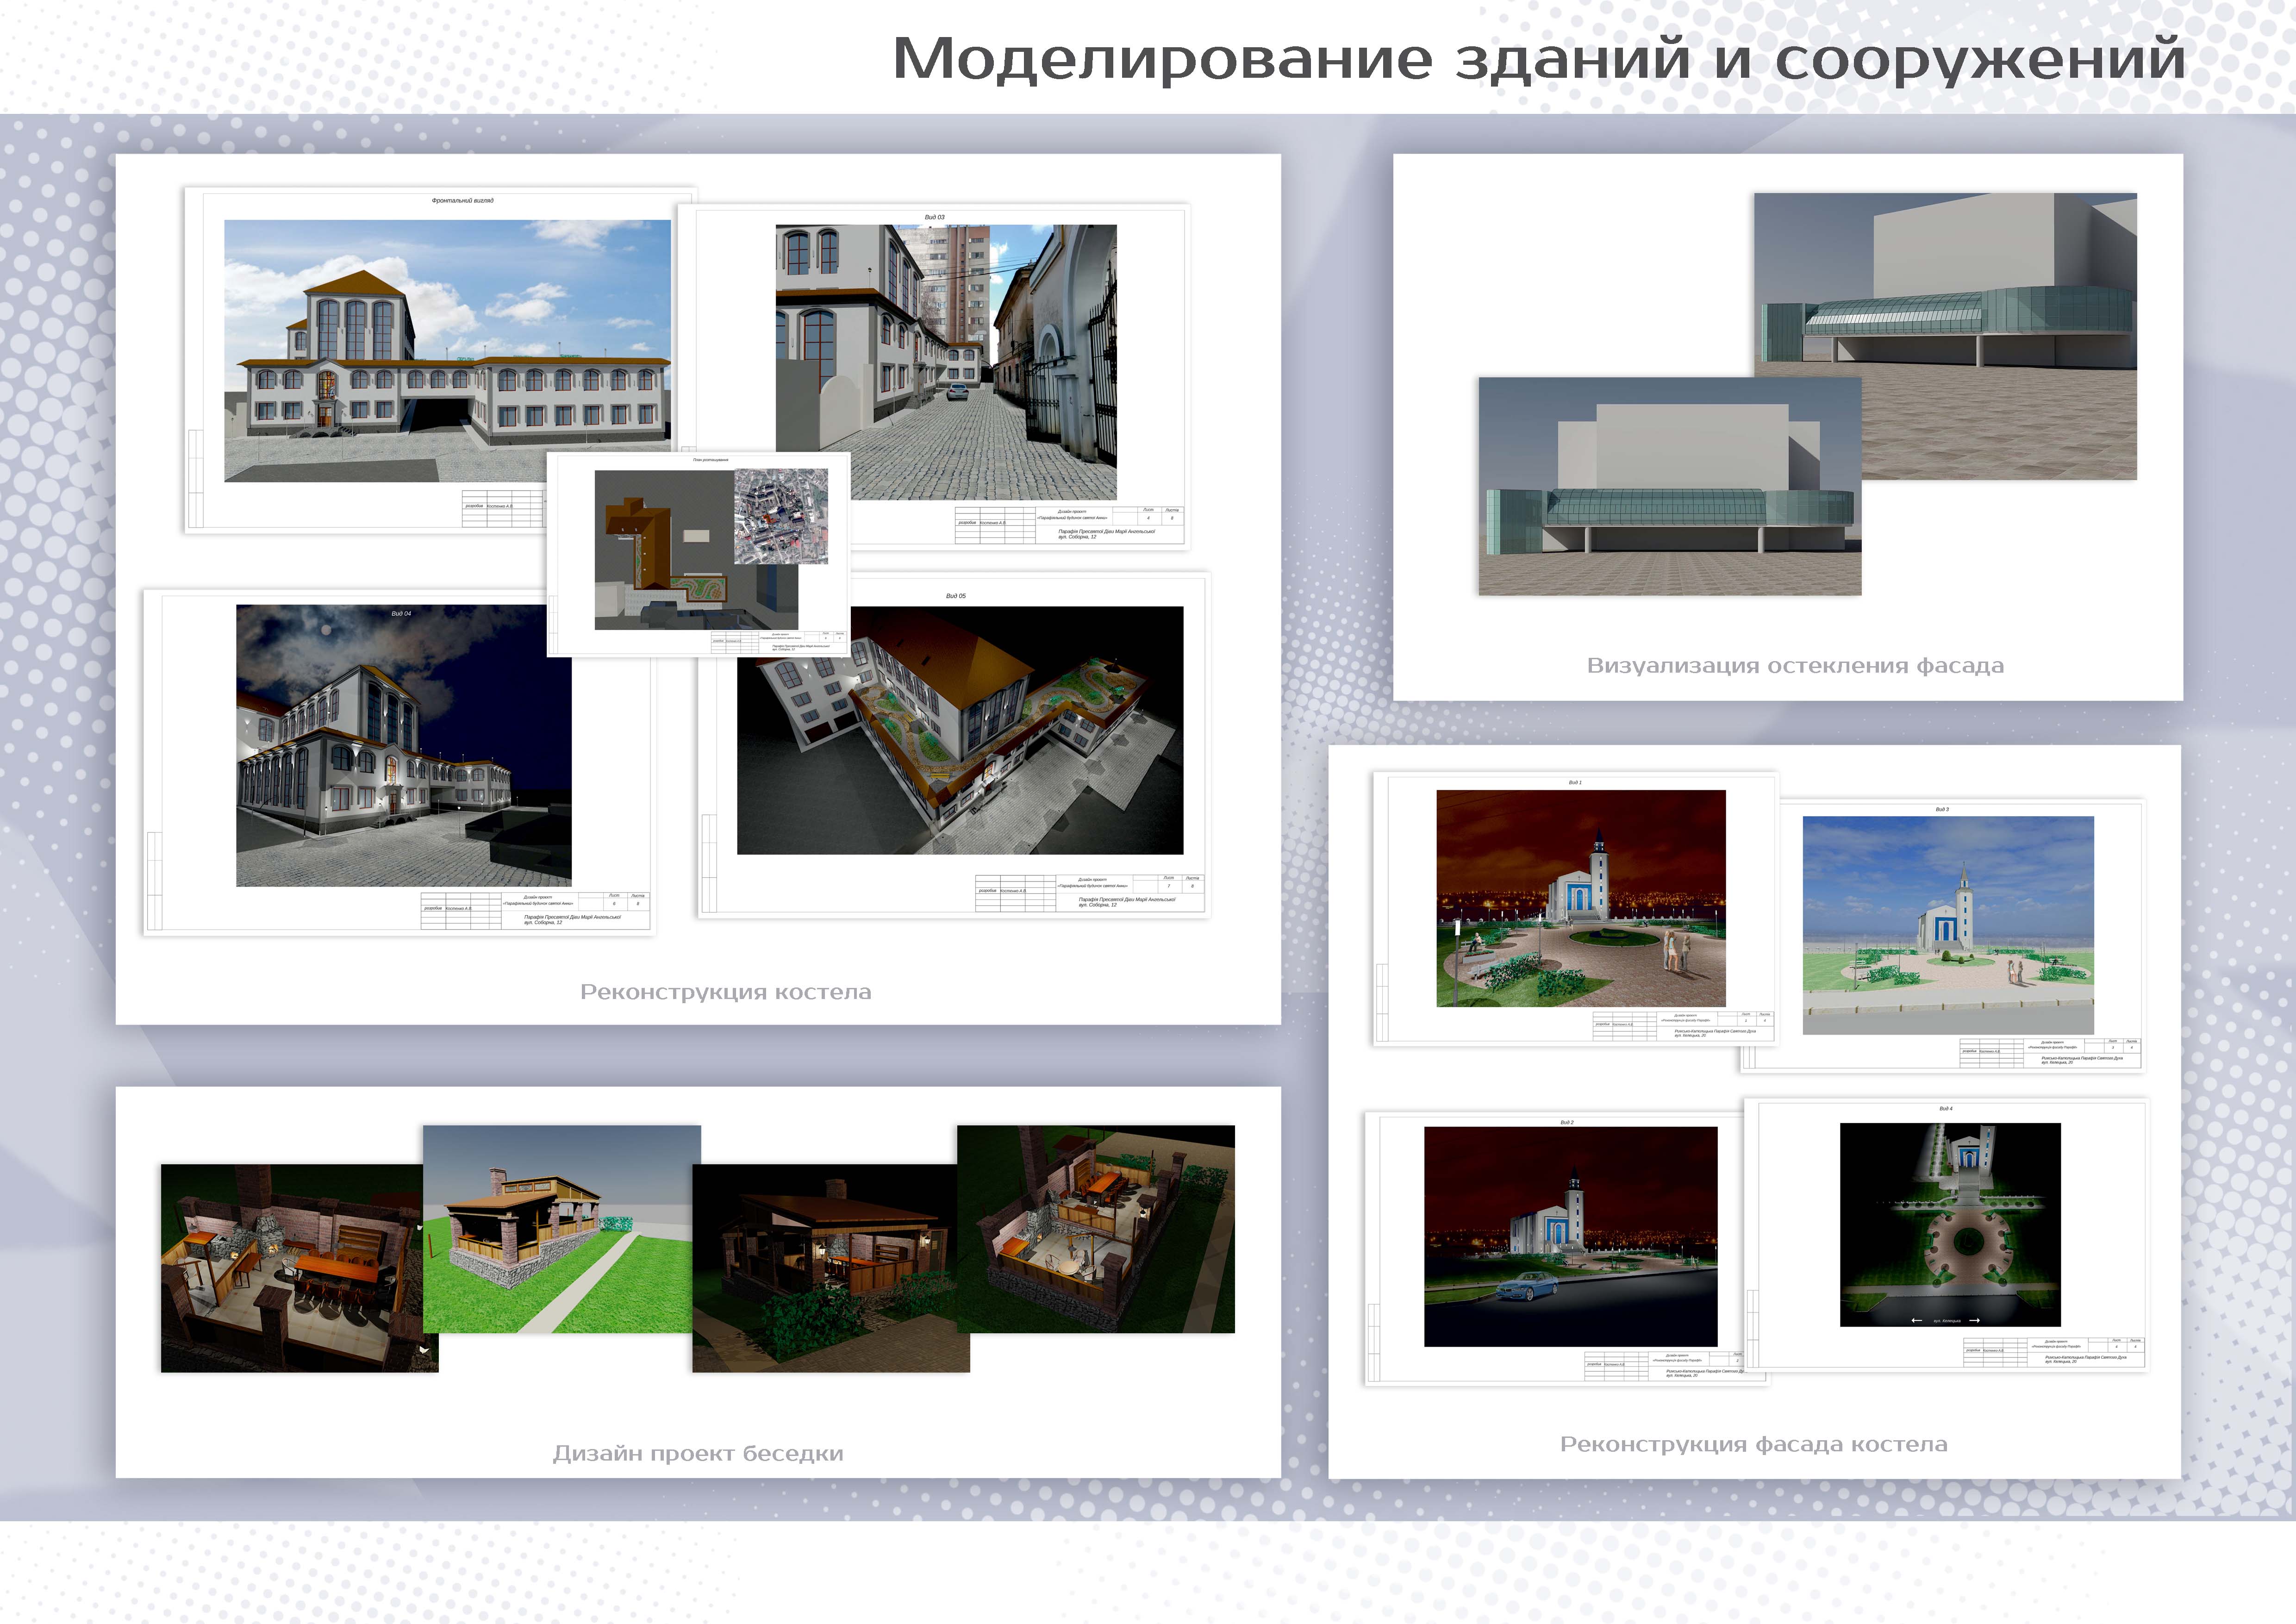The image size is (2296, 1624).
Task: Click the title block stamp on "Вид 05" sheet
Action: tap(1090, 893)
